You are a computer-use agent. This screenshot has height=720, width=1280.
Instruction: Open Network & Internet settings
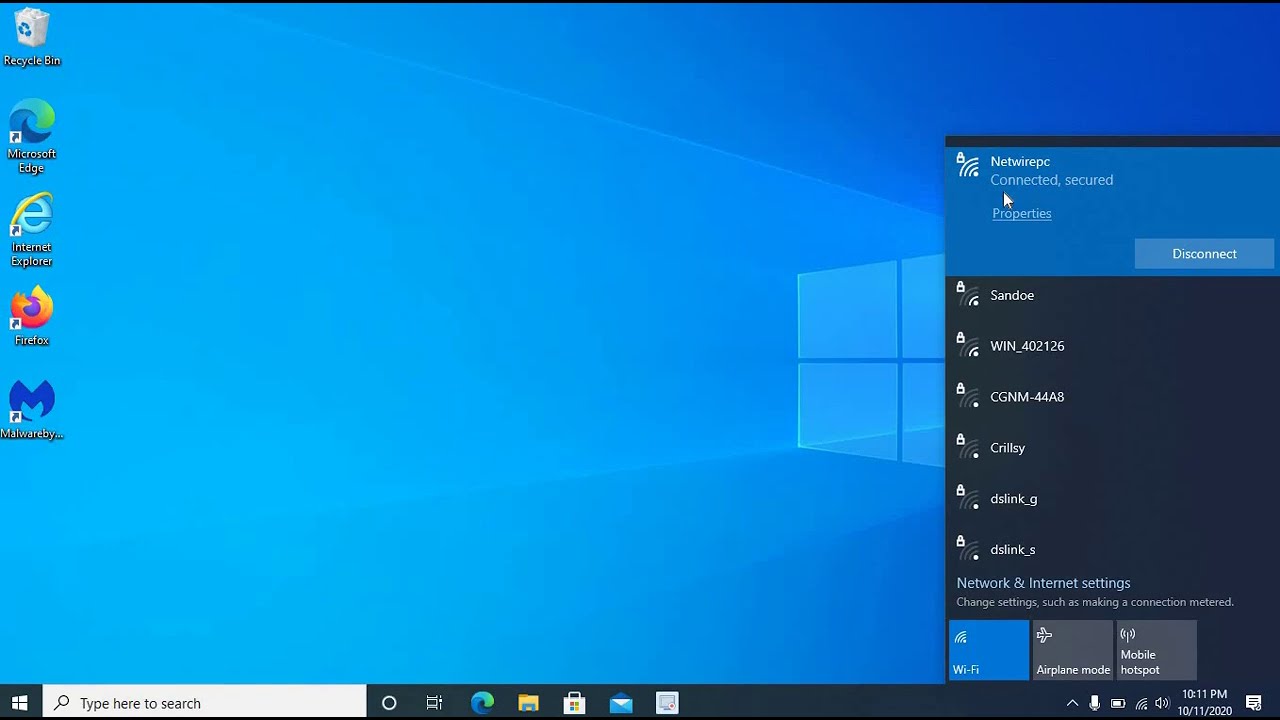1043,583
